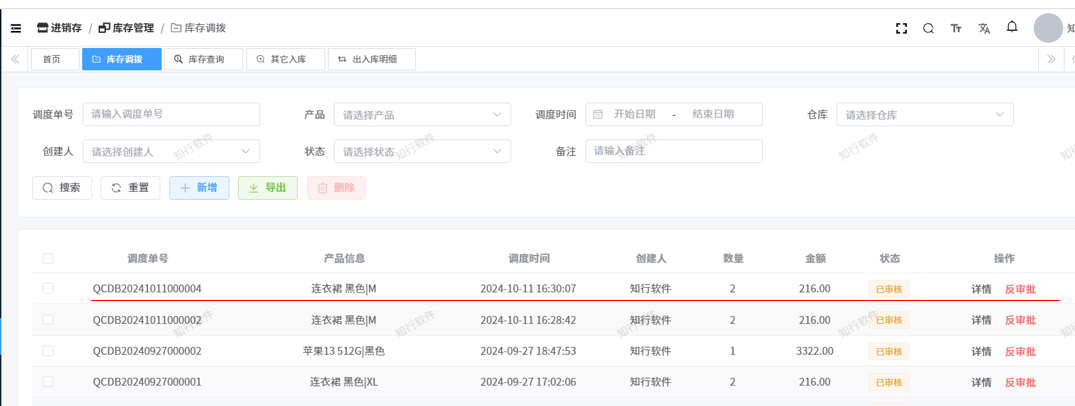
Task: Focus the 调度单号 input field
Action: coord(171,115)
